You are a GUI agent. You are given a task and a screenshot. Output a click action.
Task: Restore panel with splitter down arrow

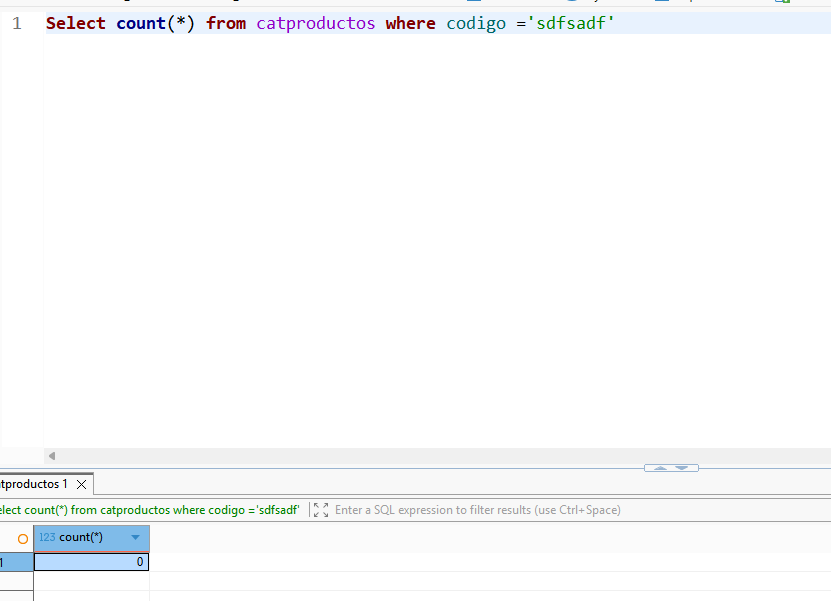[682, 468]
